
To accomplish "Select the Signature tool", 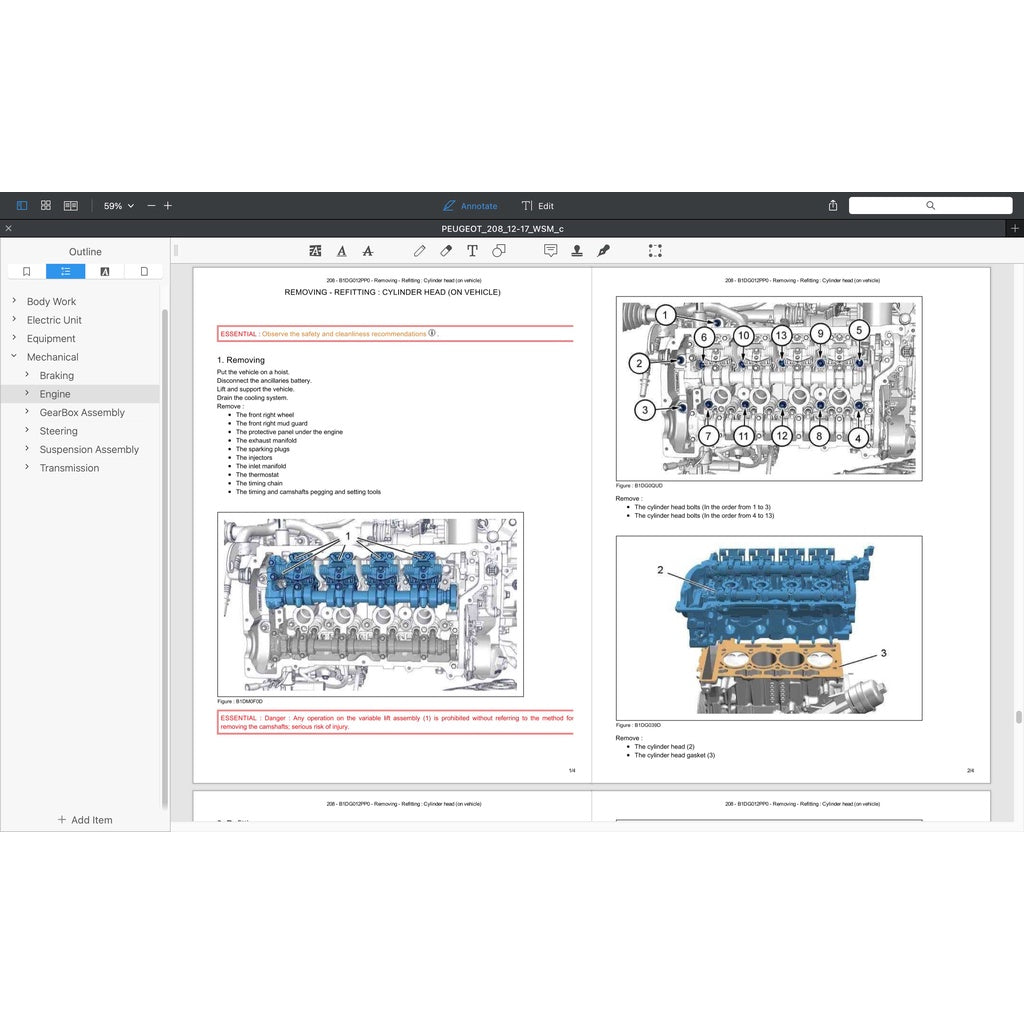I will point(603,250).
